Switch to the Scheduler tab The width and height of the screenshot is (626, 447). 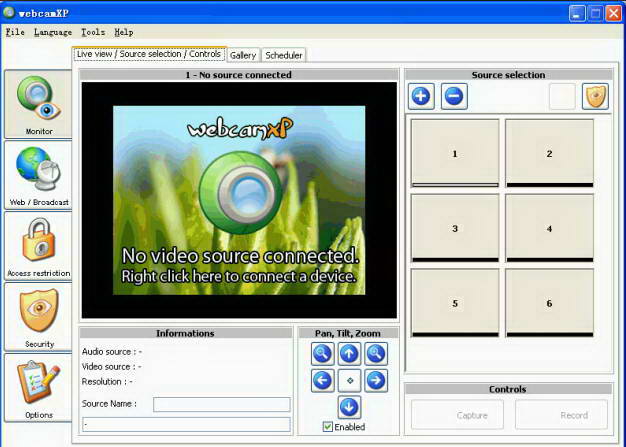click(283, 55)
